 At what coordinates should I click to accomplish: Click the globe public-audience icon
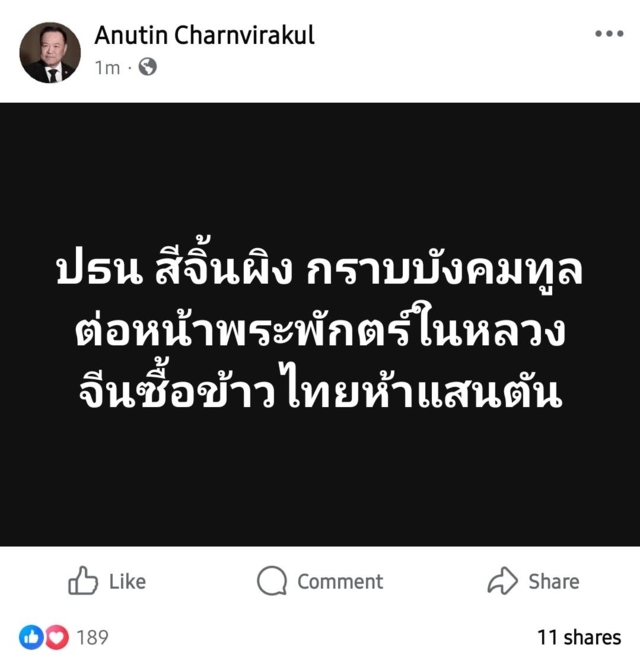point(148,67)
